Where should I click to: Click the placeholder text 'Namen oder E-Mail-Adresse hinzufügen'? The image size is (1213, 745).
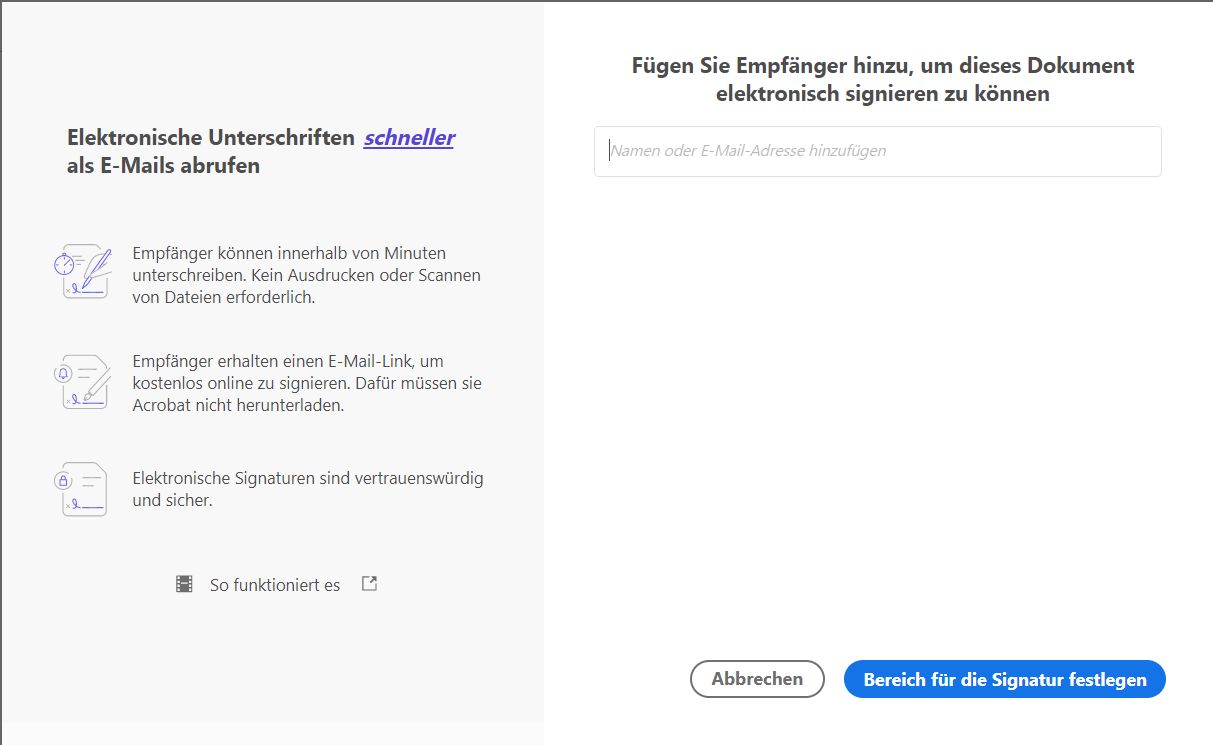pyautogui.click(x=748, y=151)
